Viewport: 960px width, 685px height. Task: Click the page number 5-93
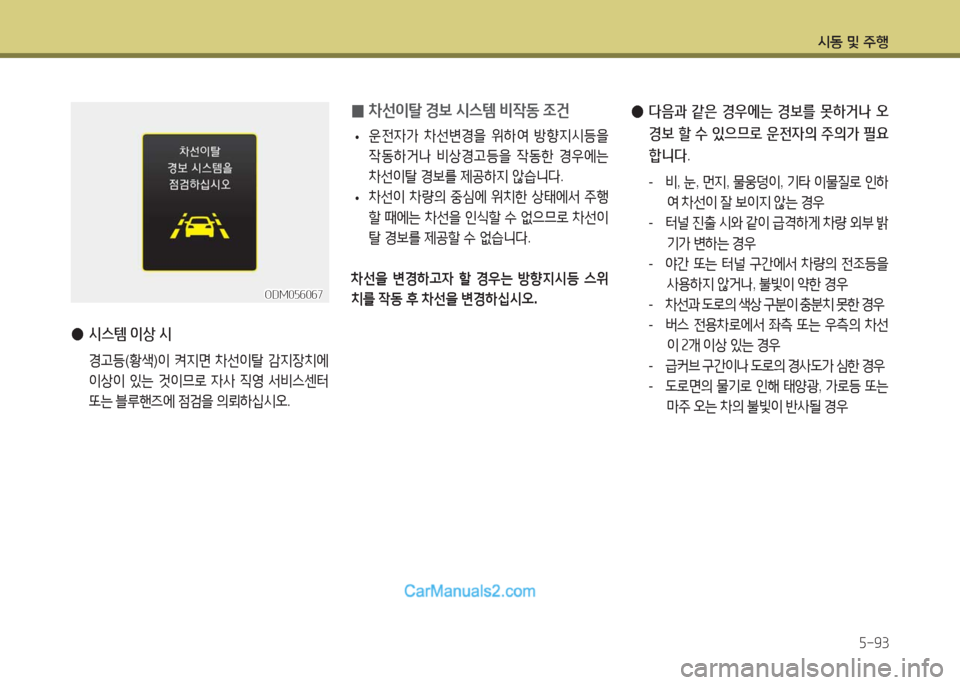(874, 643)
